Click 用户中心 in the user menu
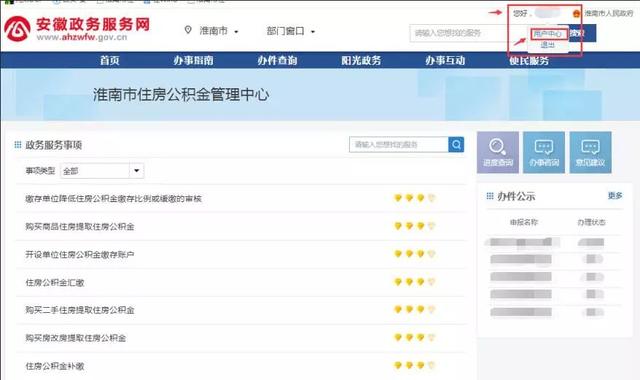The image size is (640, 380). pos(548,34)
